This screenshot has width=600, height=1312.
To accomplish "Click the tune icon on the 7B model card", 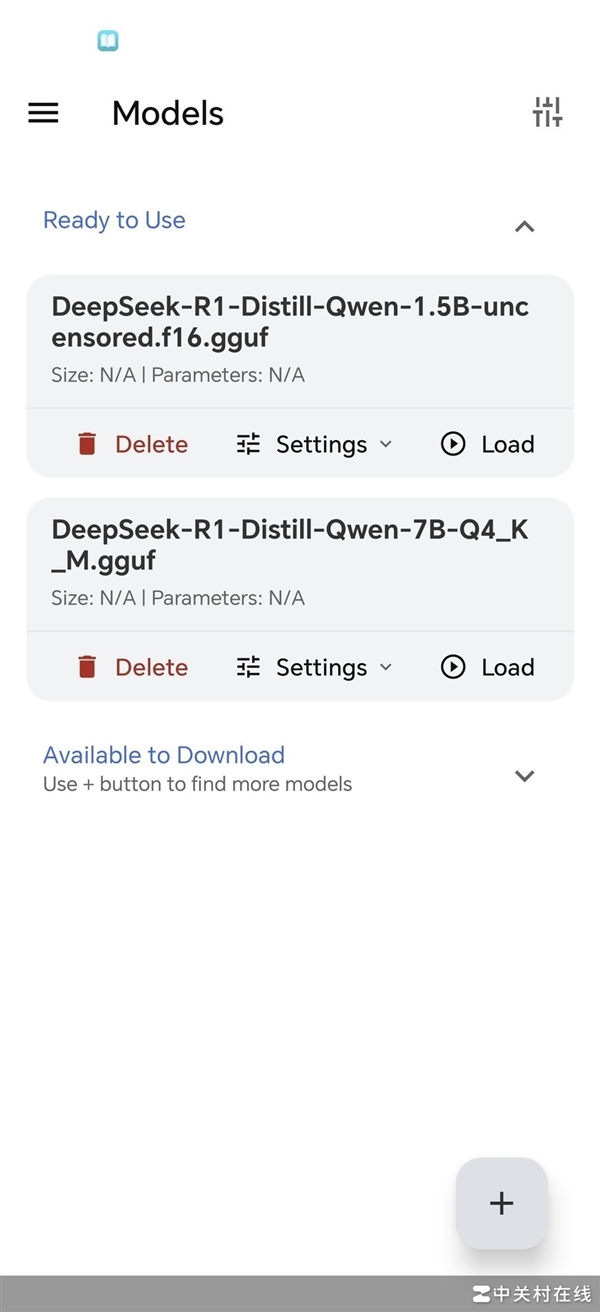I will pyautogui.click(x=248, y=667).
